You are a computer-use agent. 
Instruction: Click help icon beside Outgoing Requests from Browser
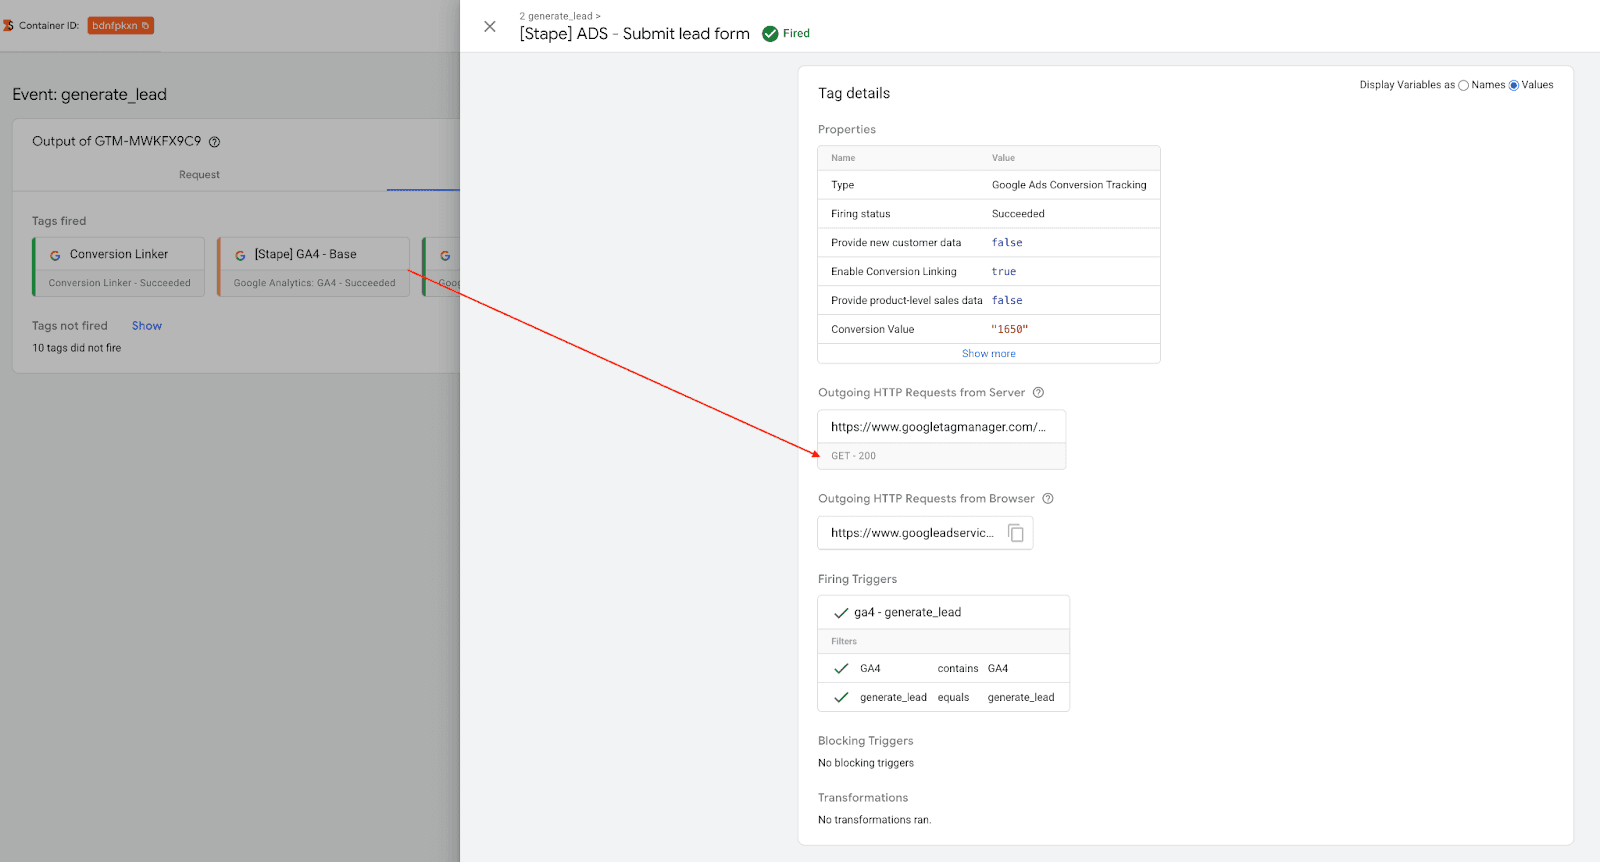[1048, 499]
